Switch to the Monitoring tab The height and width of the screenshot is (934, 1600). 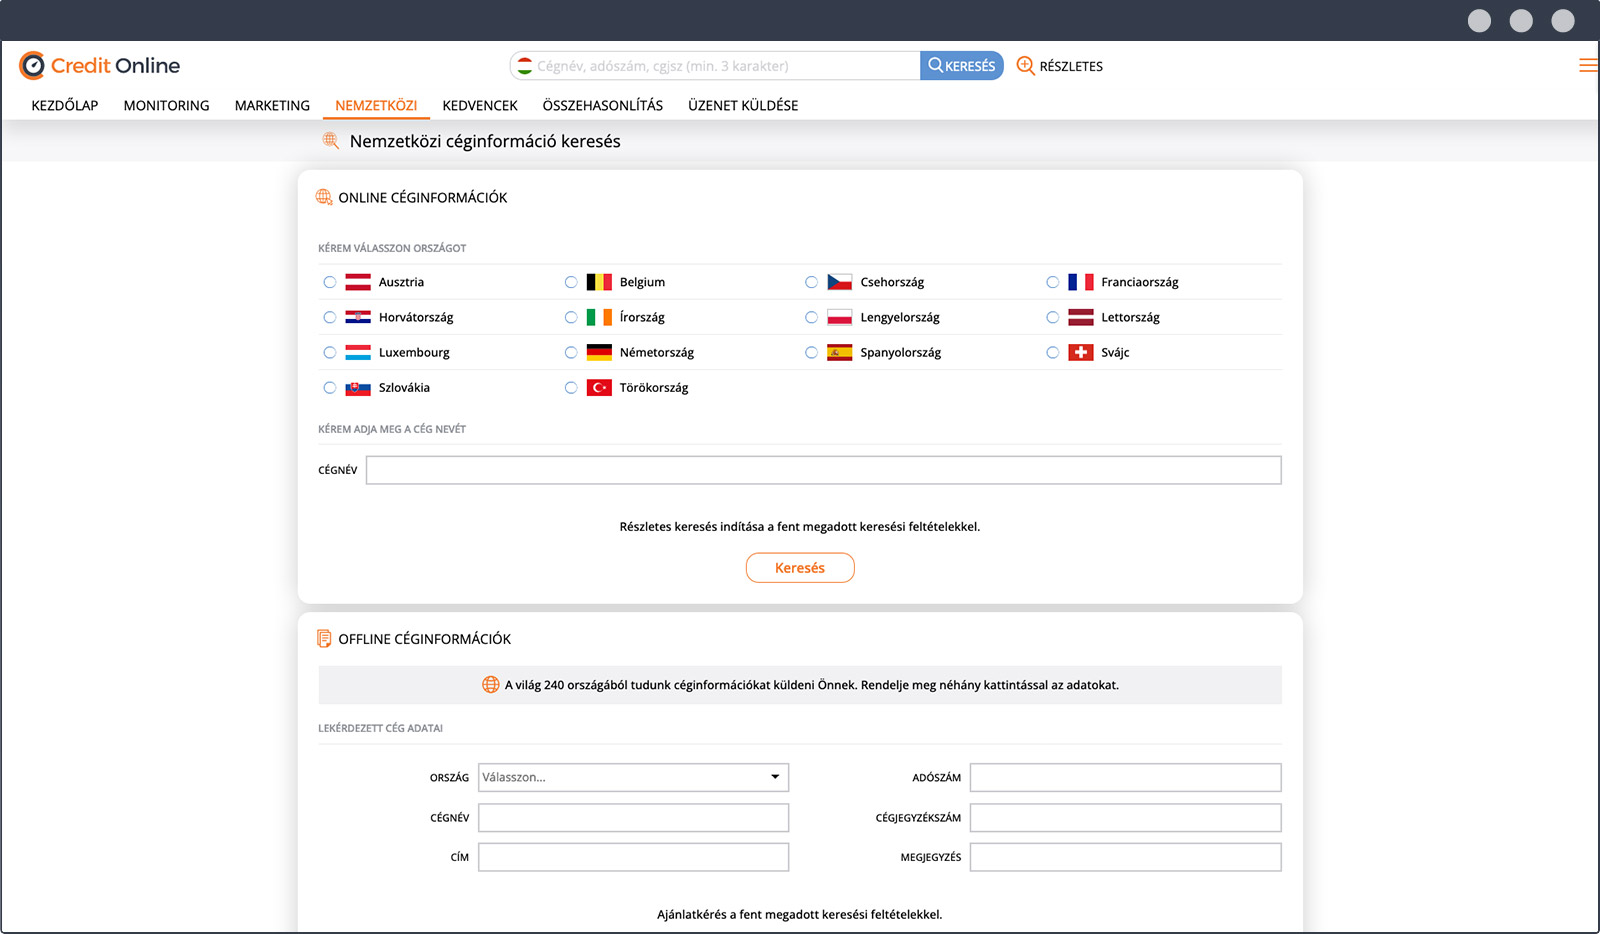click(x=166, y=106)
